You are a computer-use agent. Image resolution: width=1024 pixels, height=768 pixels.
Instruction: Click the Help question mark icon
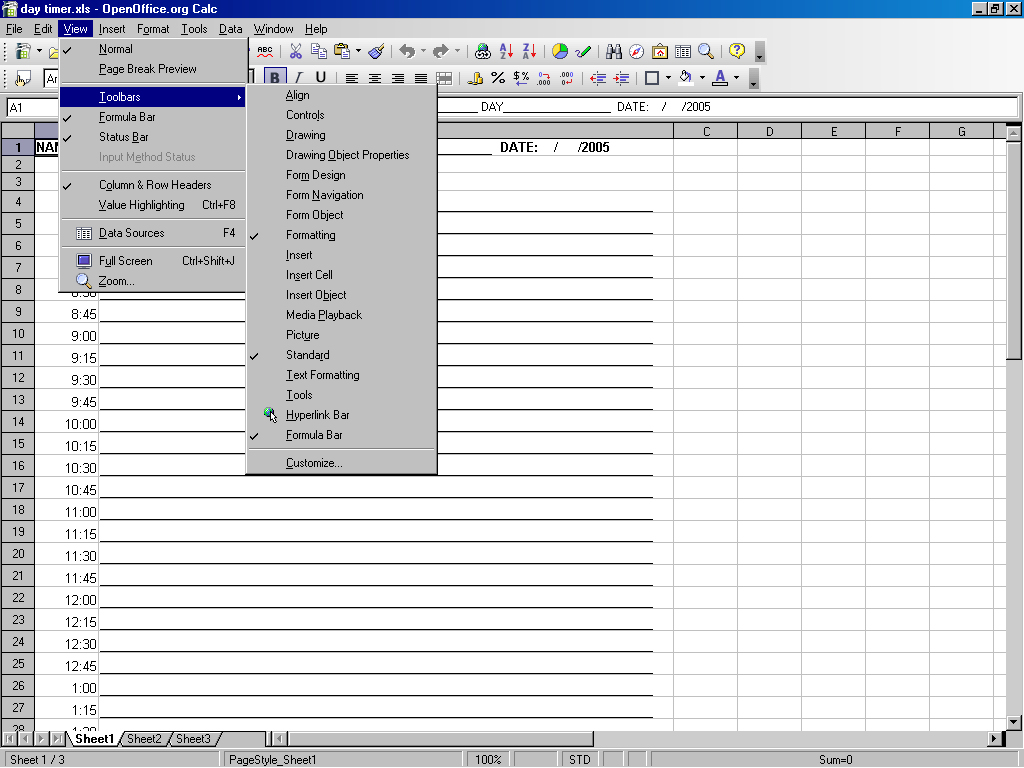pyautogui.click(x=737, y=52)
